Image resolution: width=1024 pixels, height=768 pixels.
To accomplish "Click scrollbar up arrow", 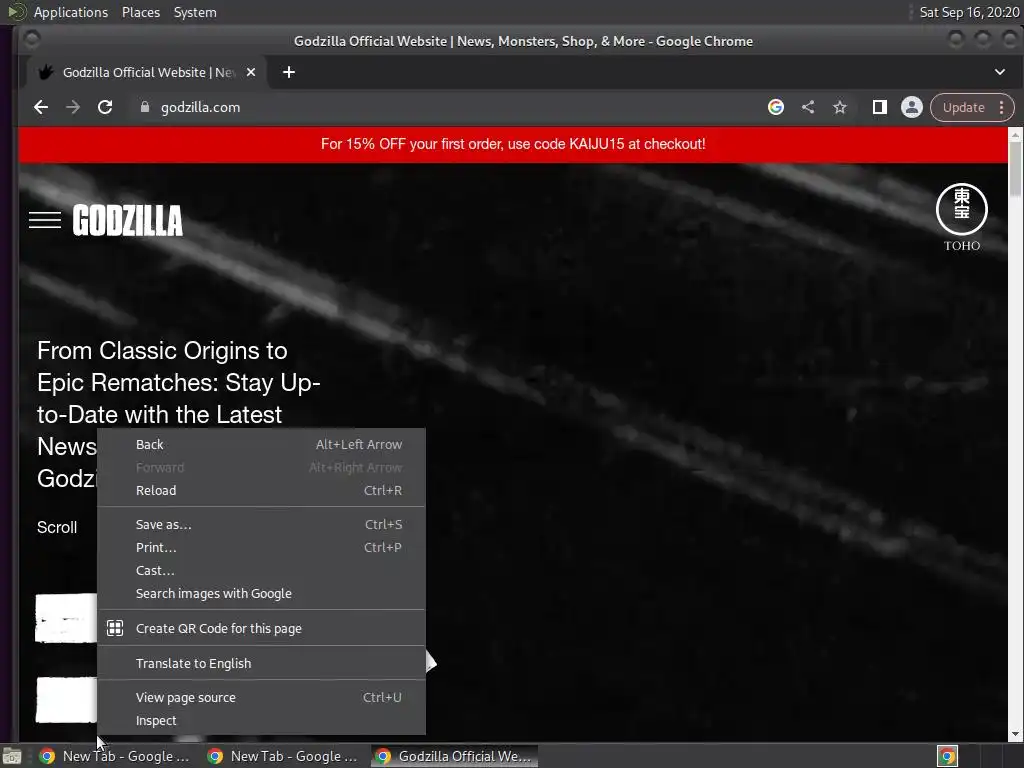I will coord(1016,135).
